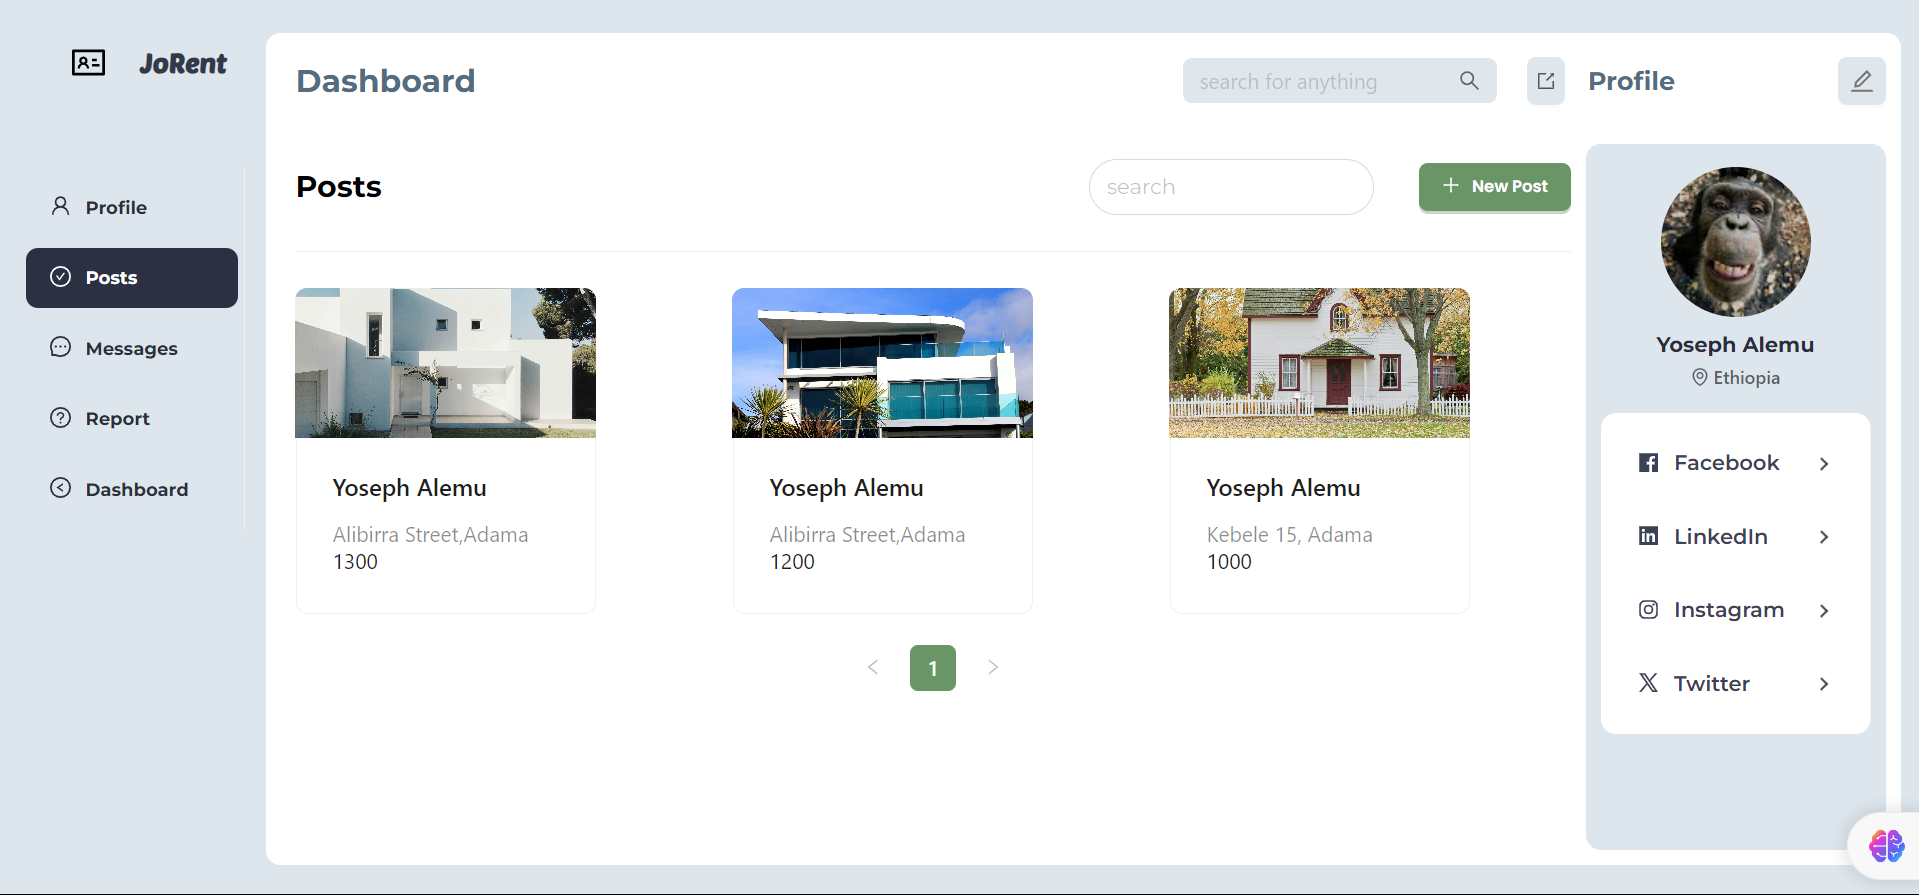Open the brain assistant widget icon

(1886, 846)
